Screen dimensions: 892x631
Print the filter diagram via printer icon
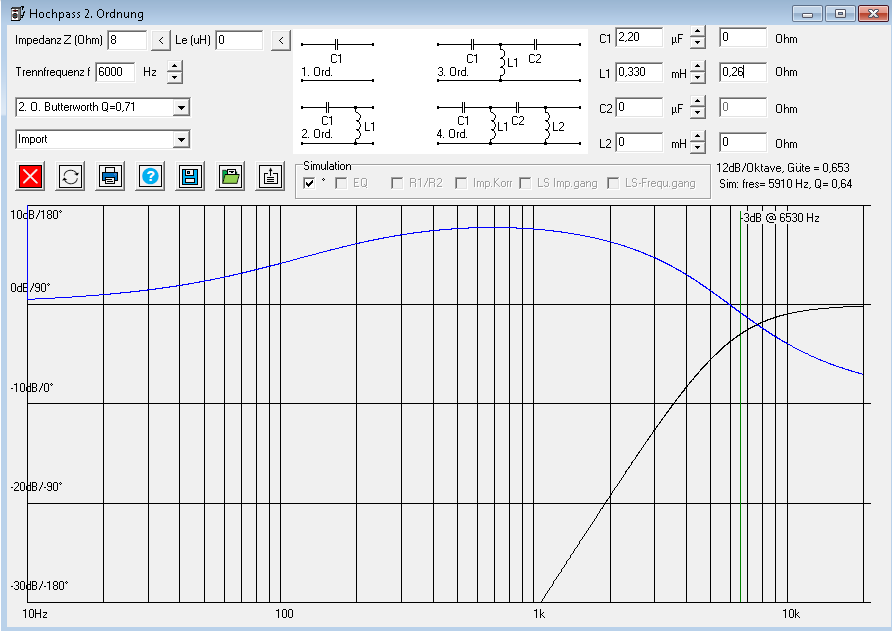coord(110,176)
